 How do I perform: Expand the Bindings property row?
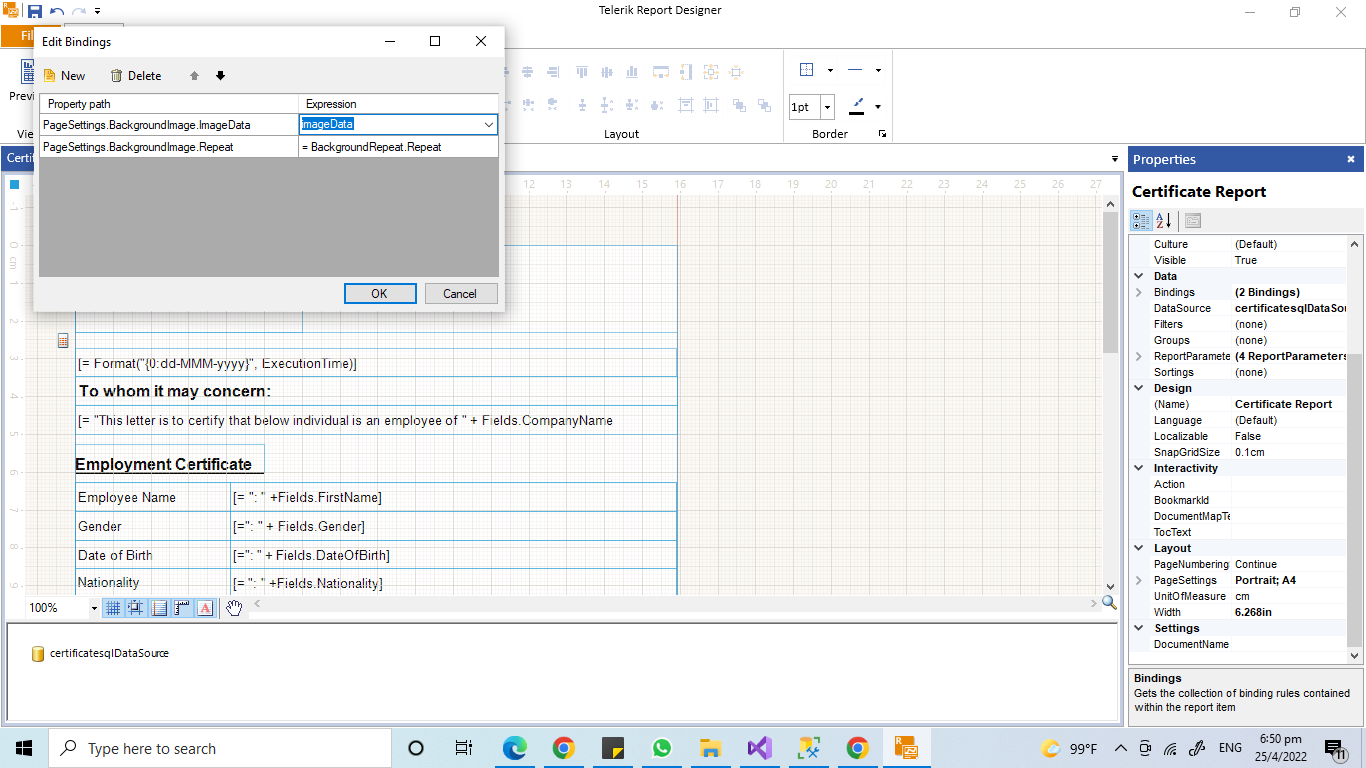point(1139,292)
